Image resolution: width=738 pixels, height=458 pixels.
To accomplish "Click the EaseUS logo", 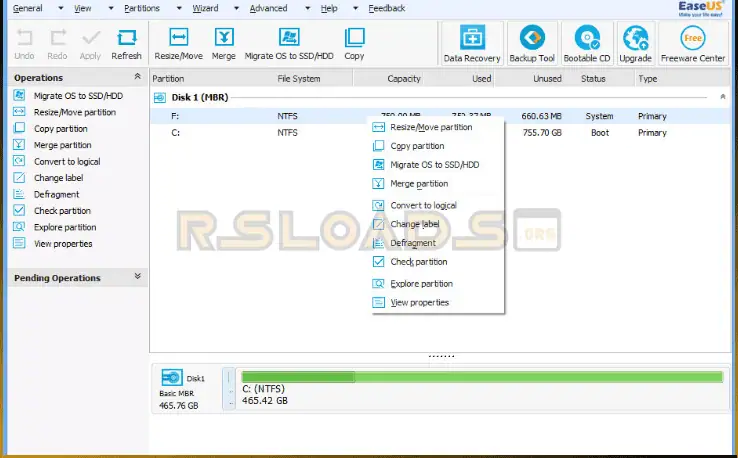I will (700, 8).
